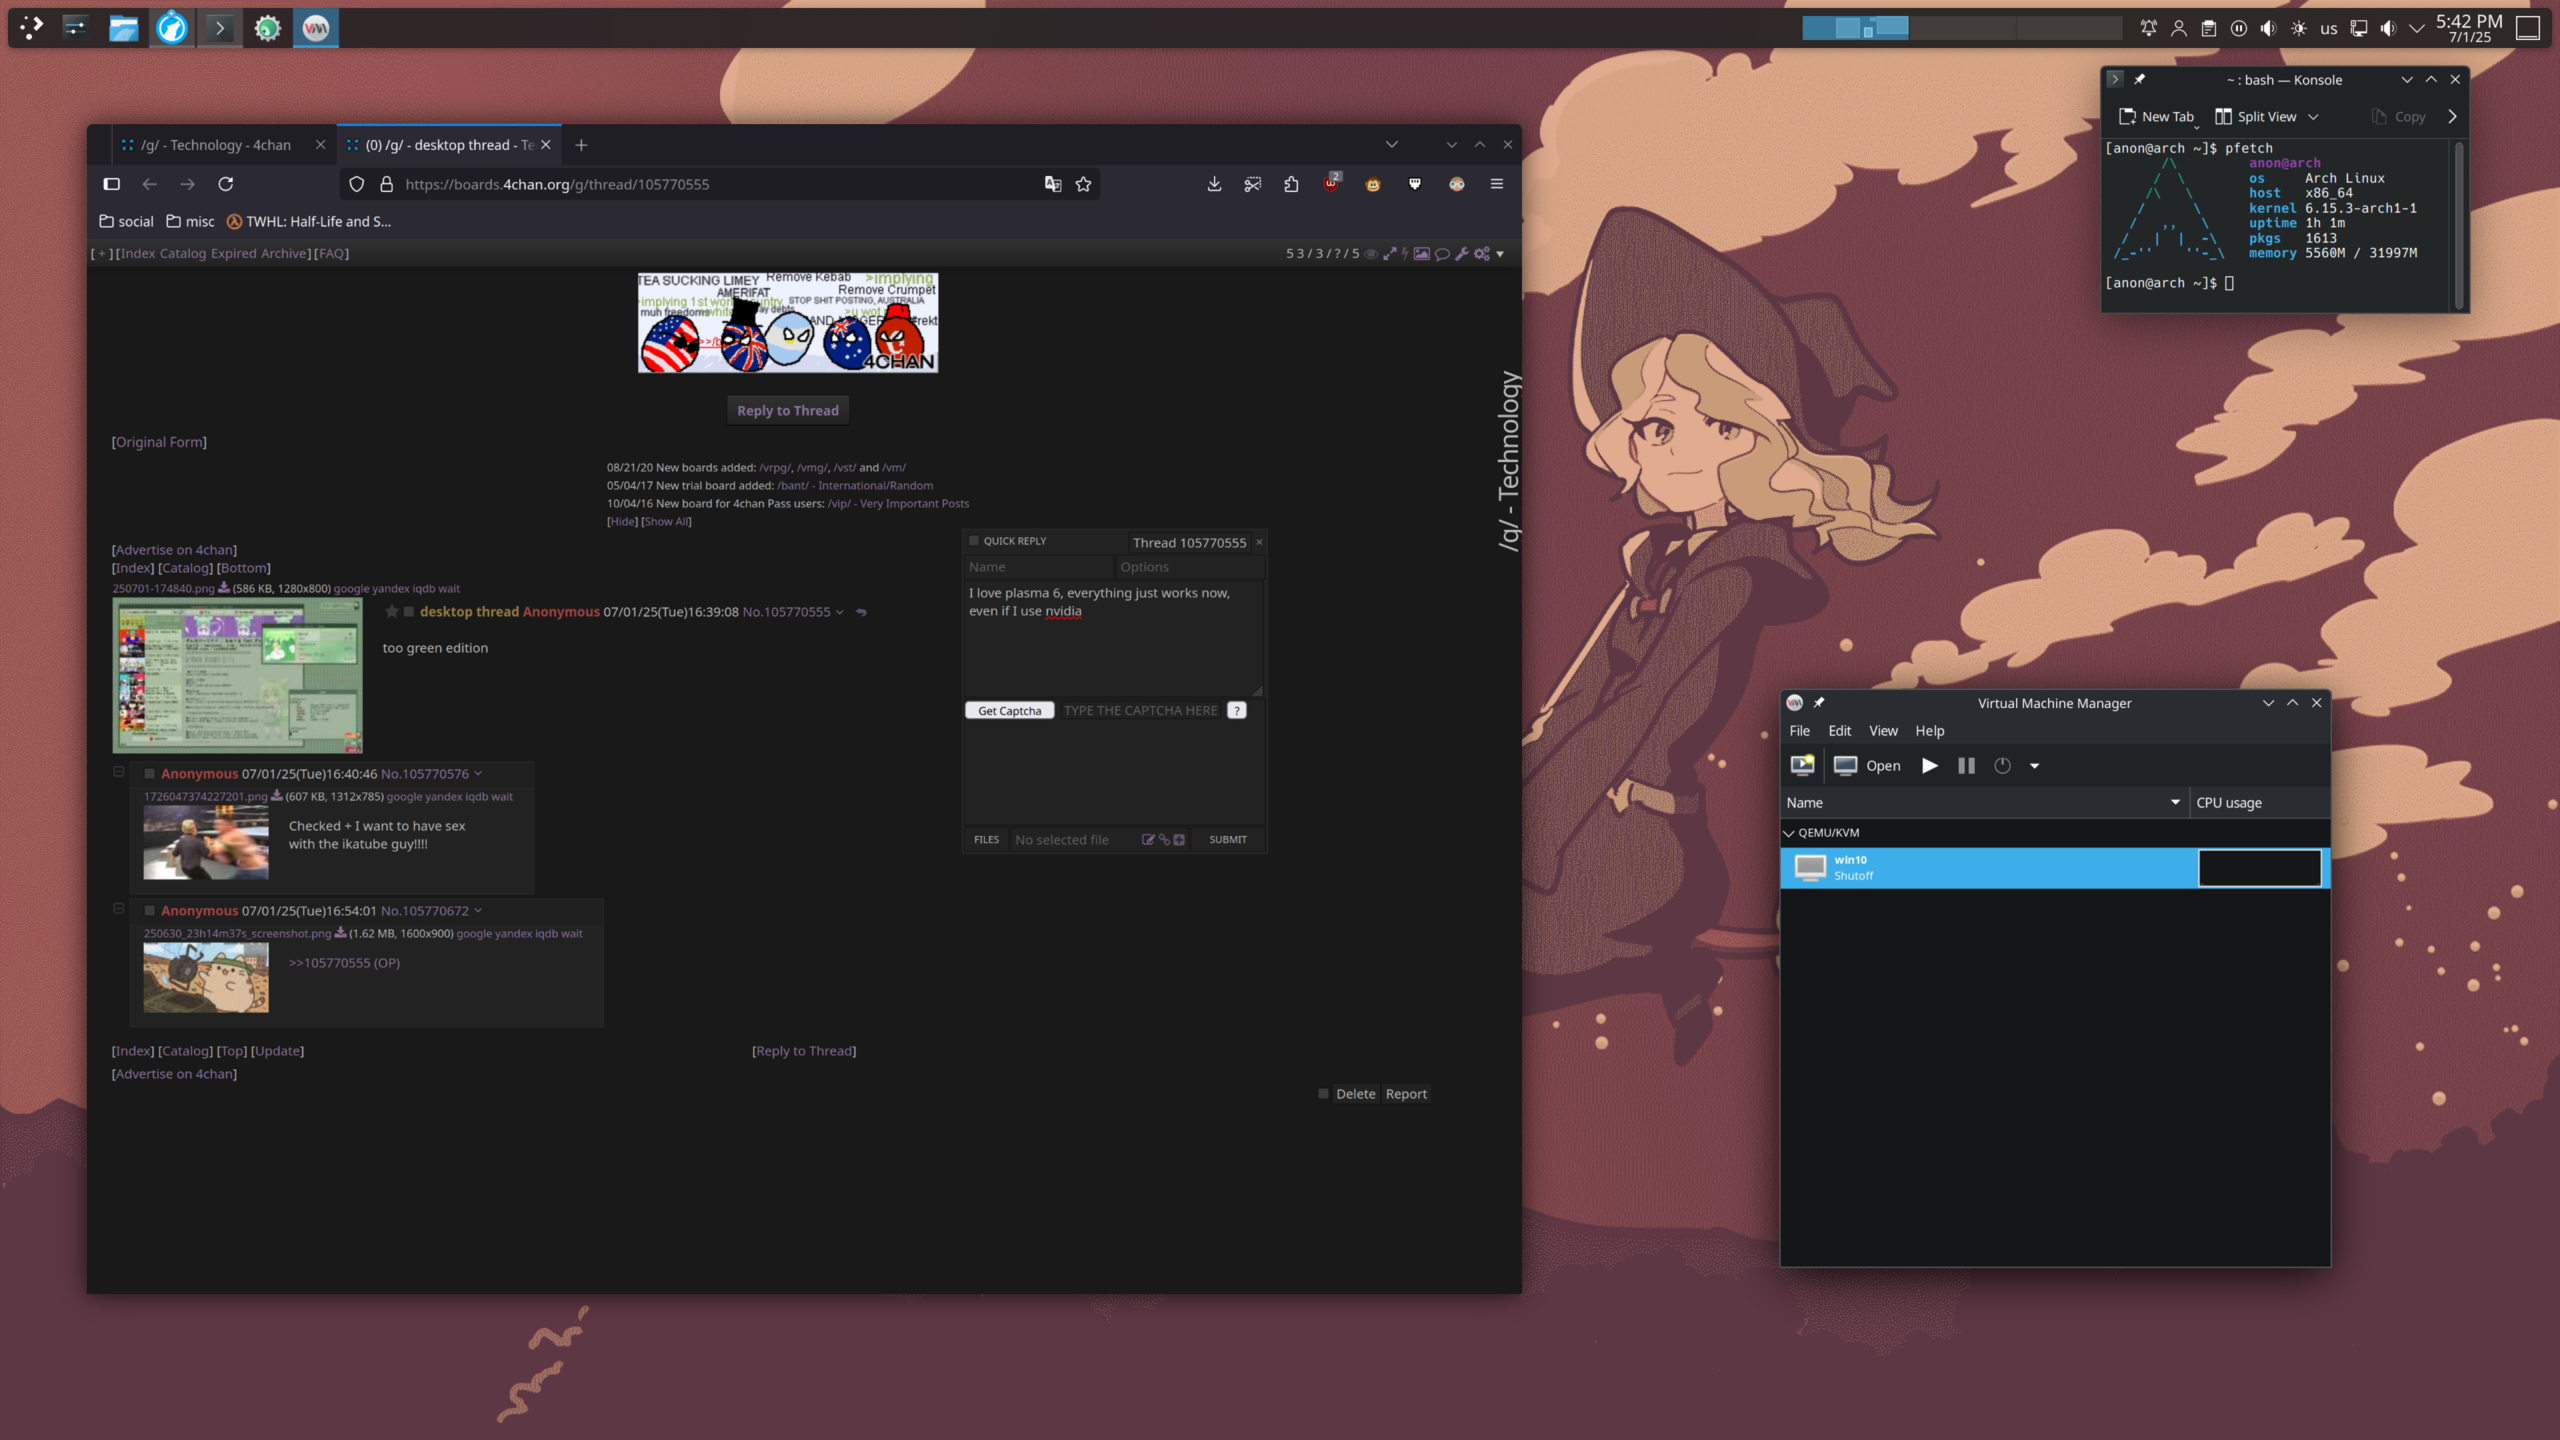This screenshot has width=2560, height=1440.
Task: Open the browser downloads icon
Action: tap(1214, 184)
